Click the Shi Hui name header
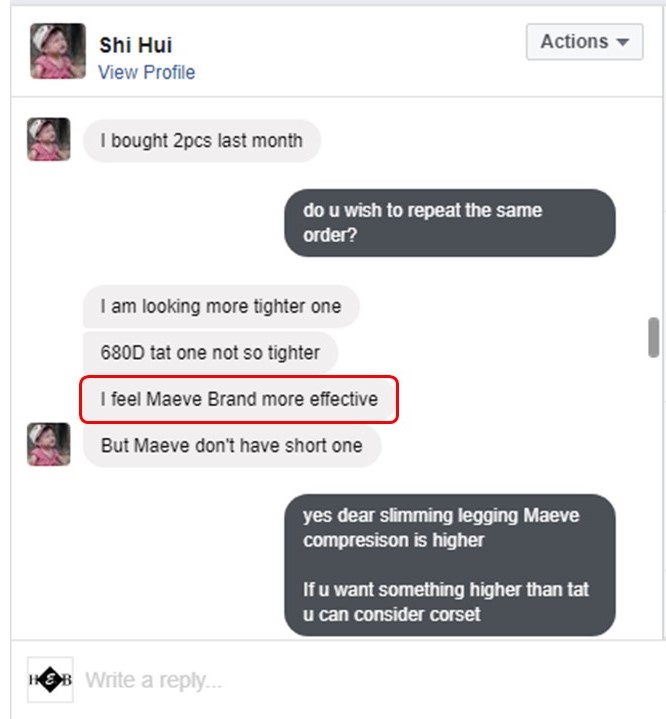This screenshot has height=719, width=666. pos(136,45)
